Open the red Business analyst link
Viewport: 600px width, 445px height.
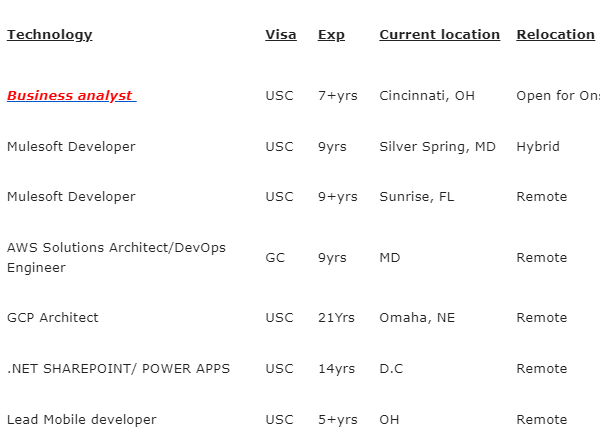click(x=70, y=96)
